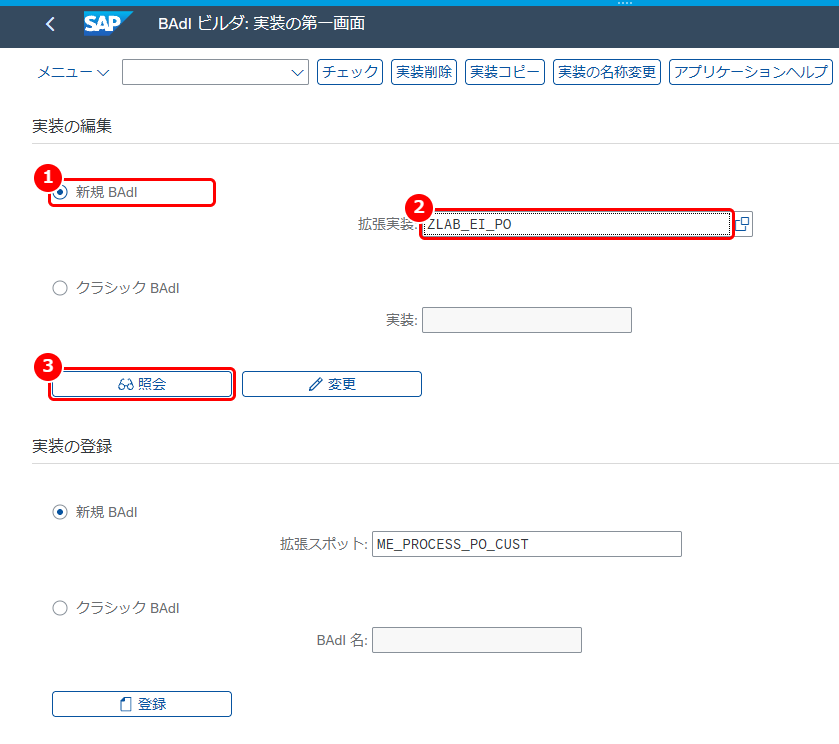Click the 実装 input field
This screenshot has height=744, width=839.
pyautogui.click(x=527, y=320)
